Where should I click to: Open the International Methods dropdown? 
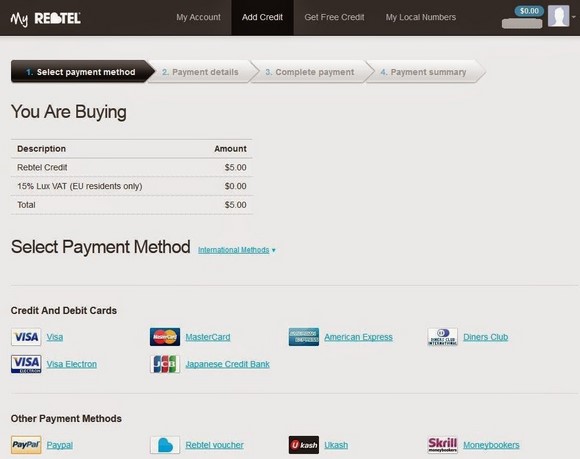click(x=237, y=250)
